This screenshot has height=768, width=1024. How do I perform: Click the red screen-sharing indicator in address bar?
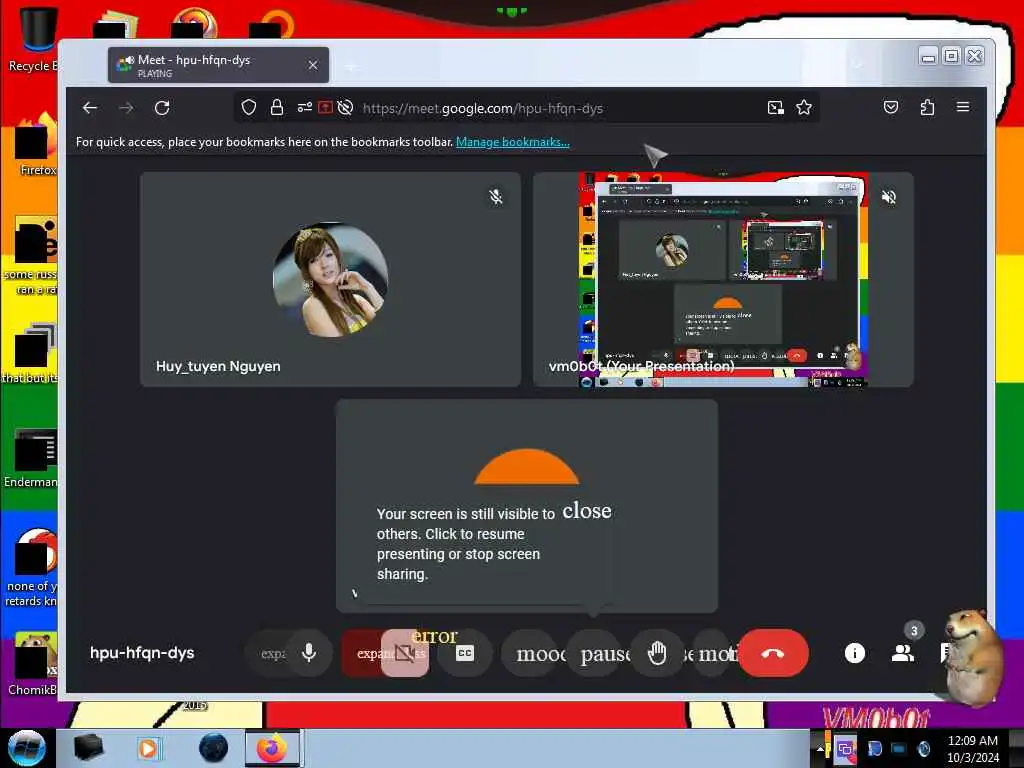(325, 107)
